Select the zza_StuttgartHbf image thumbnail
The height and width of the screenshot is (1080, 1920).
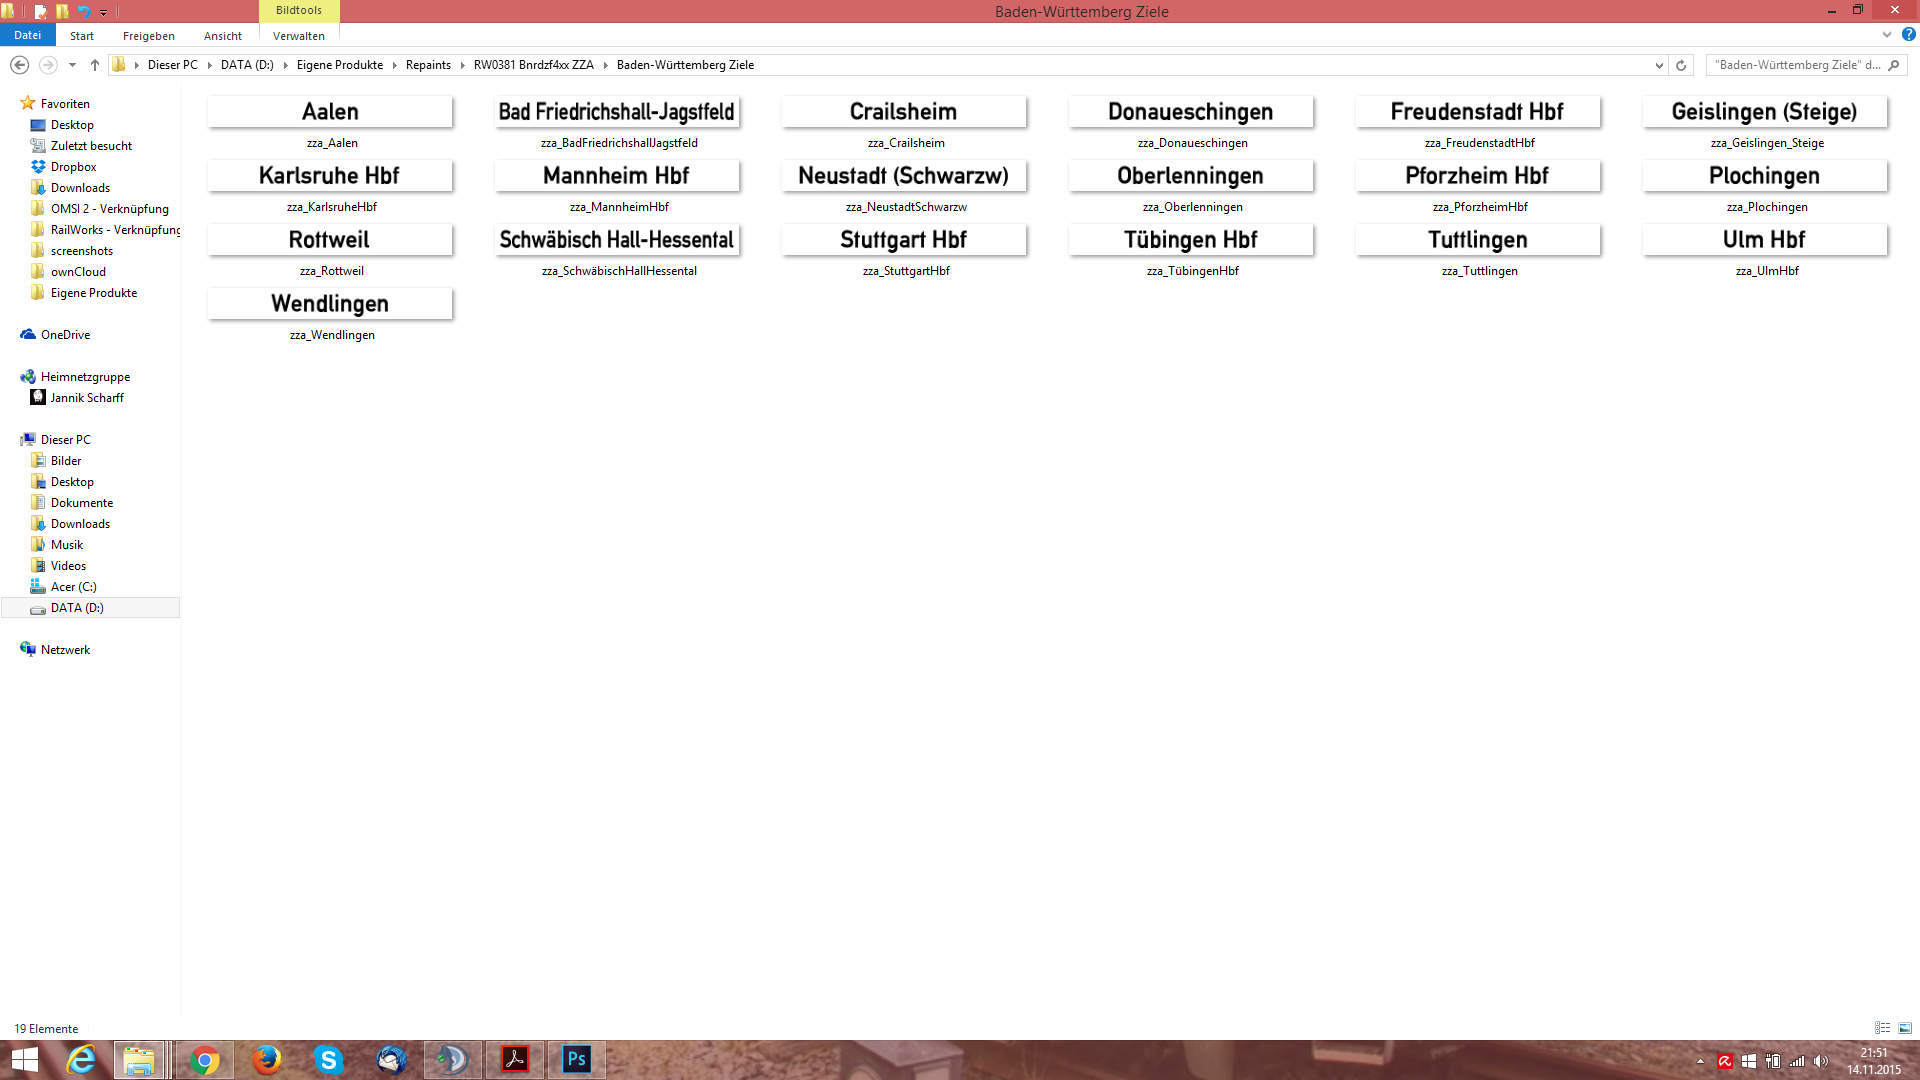[x=904, y=241]
